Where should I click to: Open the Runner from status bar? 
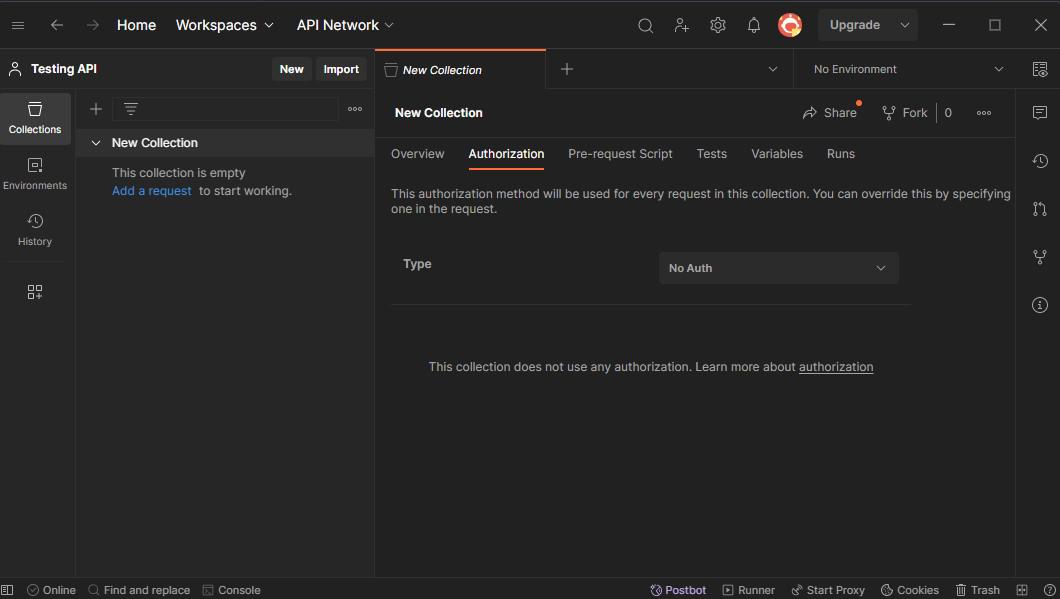click(x=748, y=590)
